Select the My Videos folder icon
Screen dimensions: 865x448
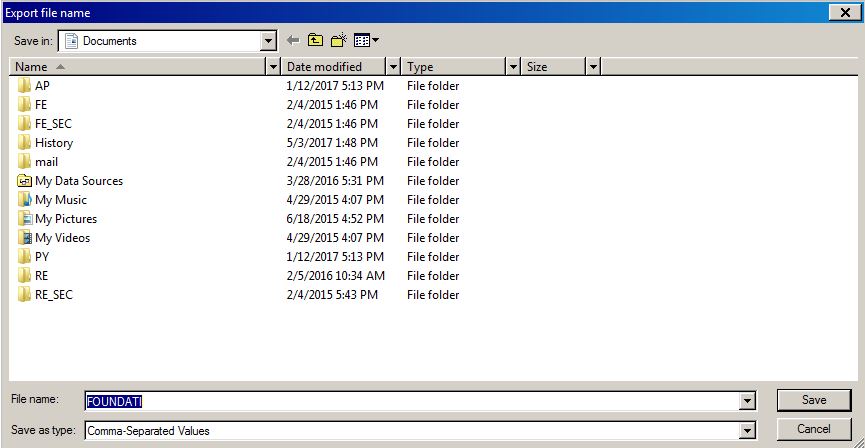(x=24, y=238)
